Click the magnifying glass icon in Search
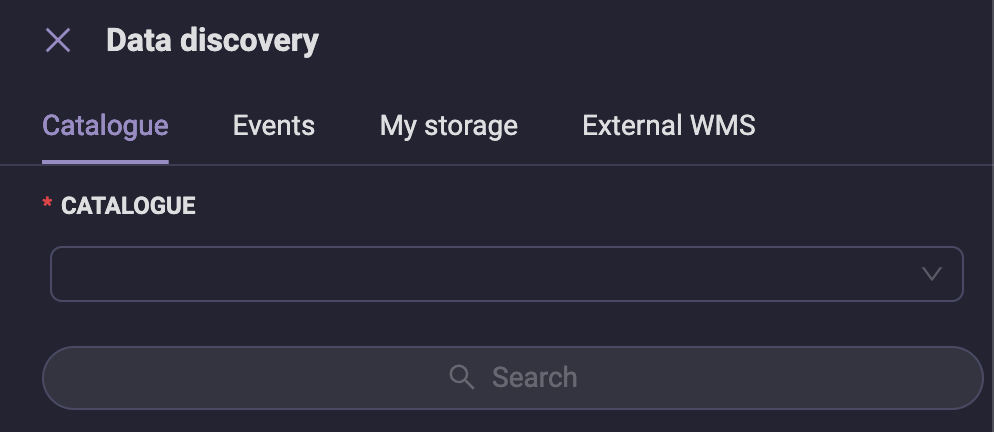This screenshot has width=994, height=432. pyautogui.click(x=462, y=377)
